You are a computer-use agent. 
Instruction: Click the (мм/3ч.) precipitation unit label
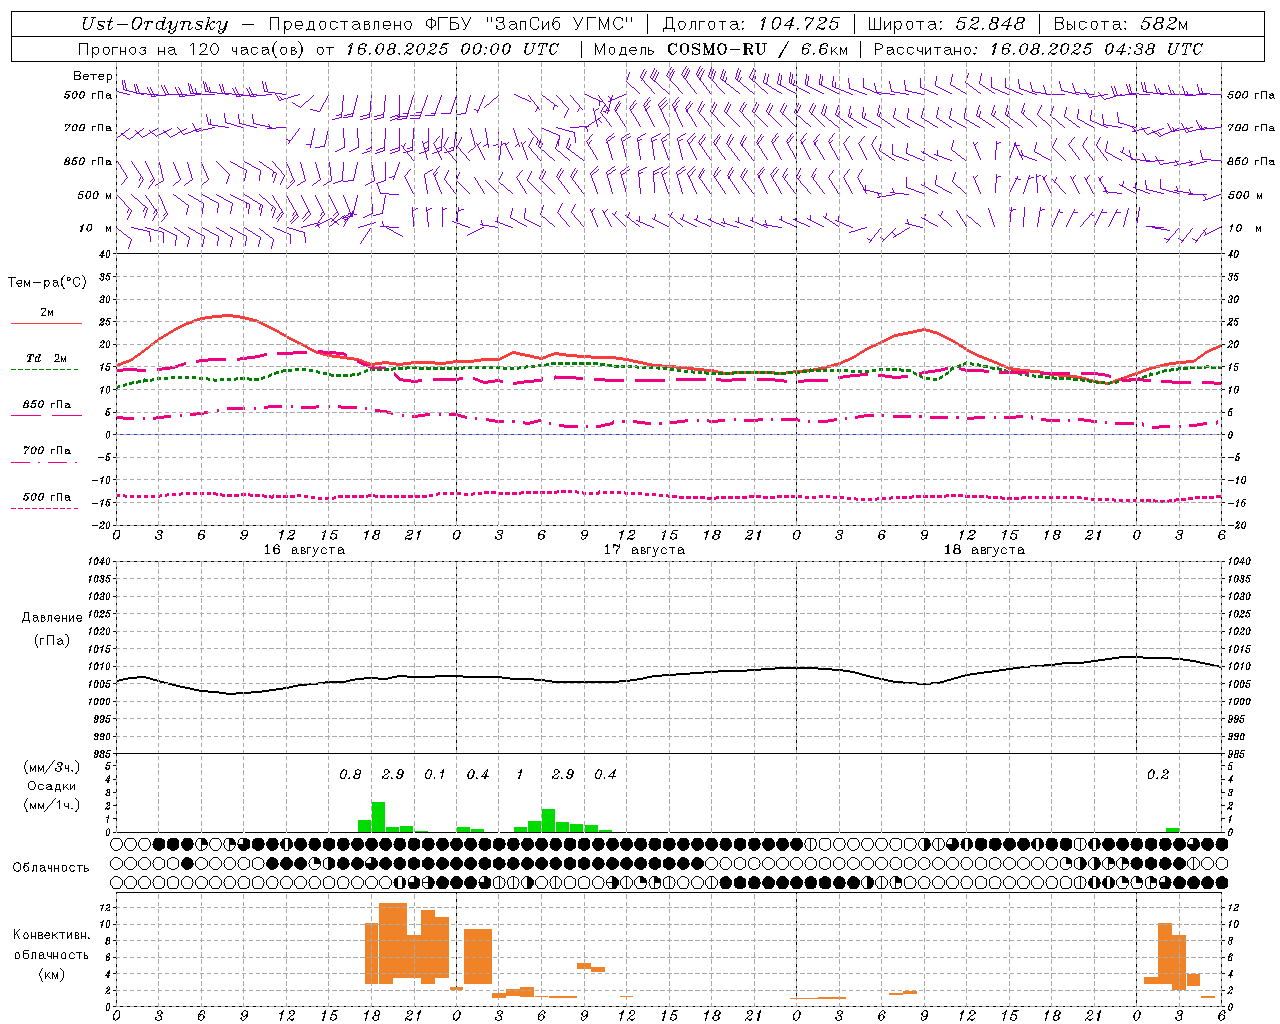click(x=51, y=767)
